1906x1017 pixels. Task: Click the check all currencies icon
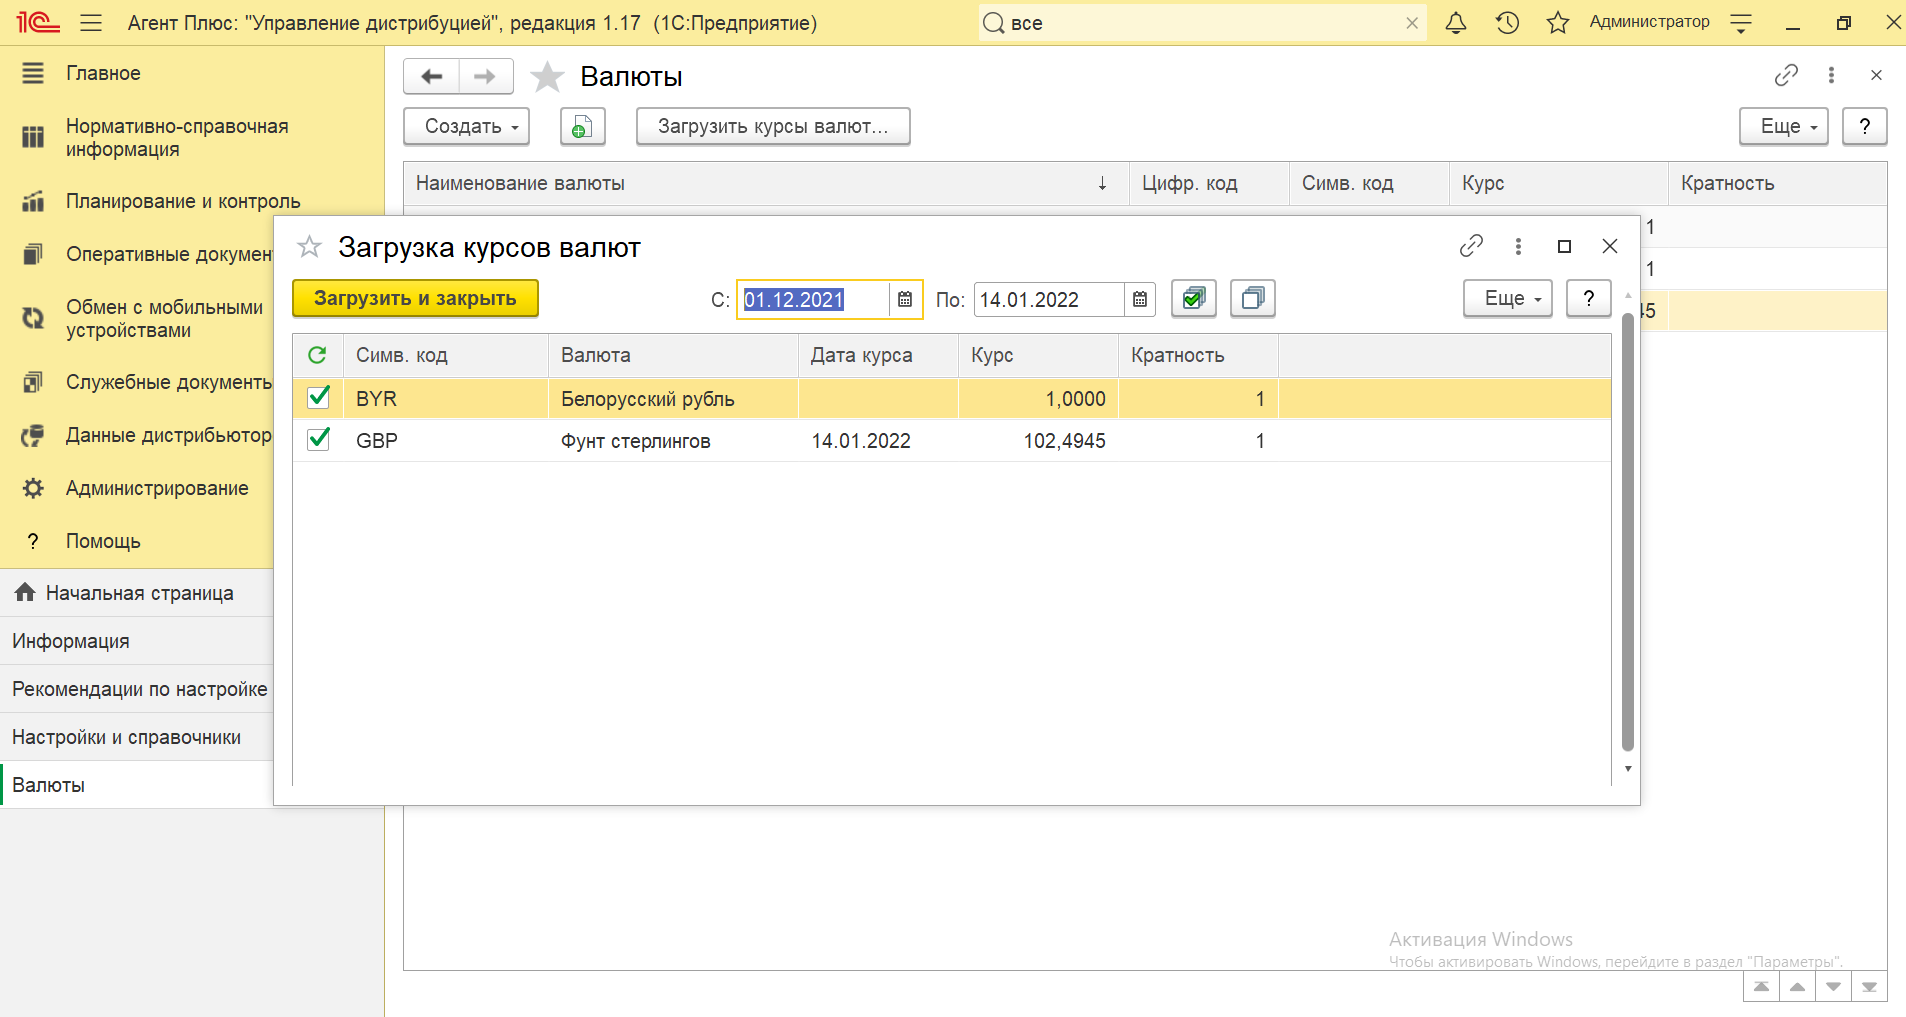coord(1193,299)
